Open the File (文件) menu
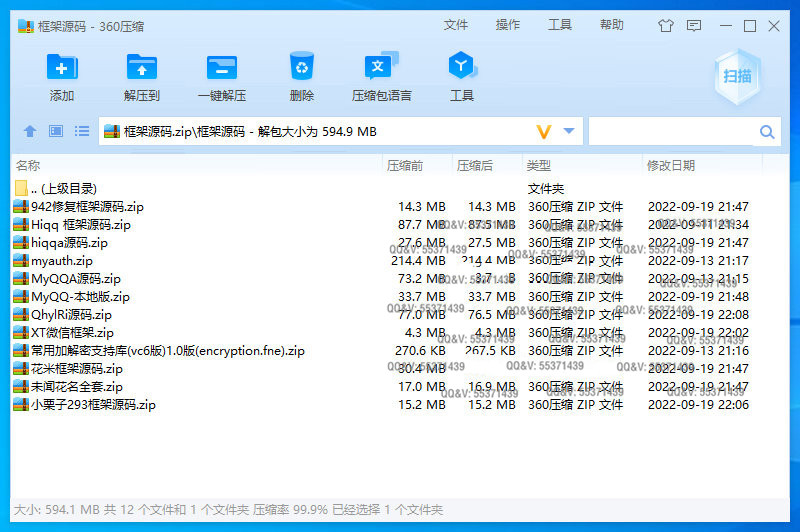This screenshot has width=800, height=532. pyautogui.click(x=456, y=25)
